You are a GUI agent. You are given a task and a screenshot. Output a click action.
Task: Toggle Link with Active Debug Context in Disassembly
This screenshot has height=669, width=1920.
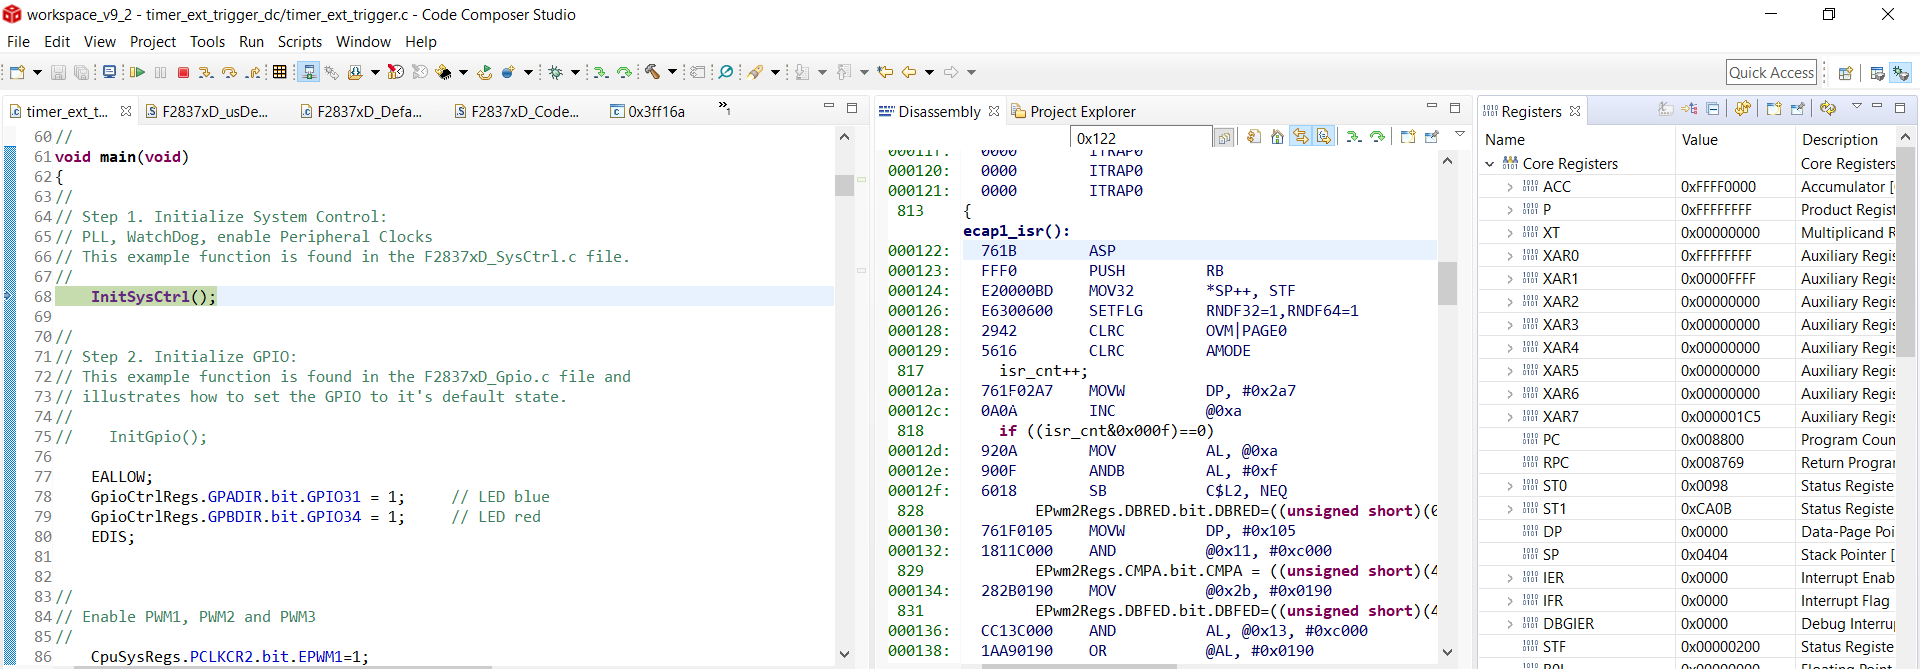[x=1300, y=137]
